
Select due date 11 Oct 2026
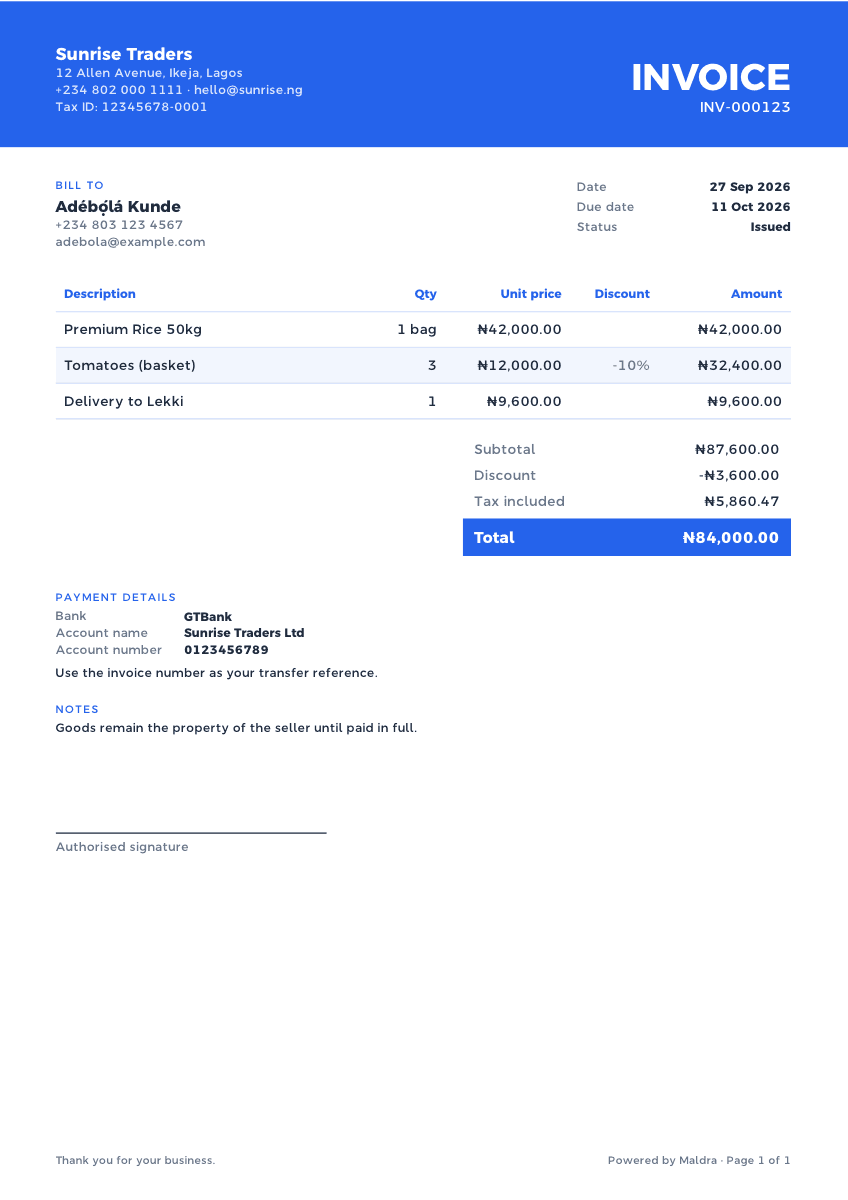751,207
